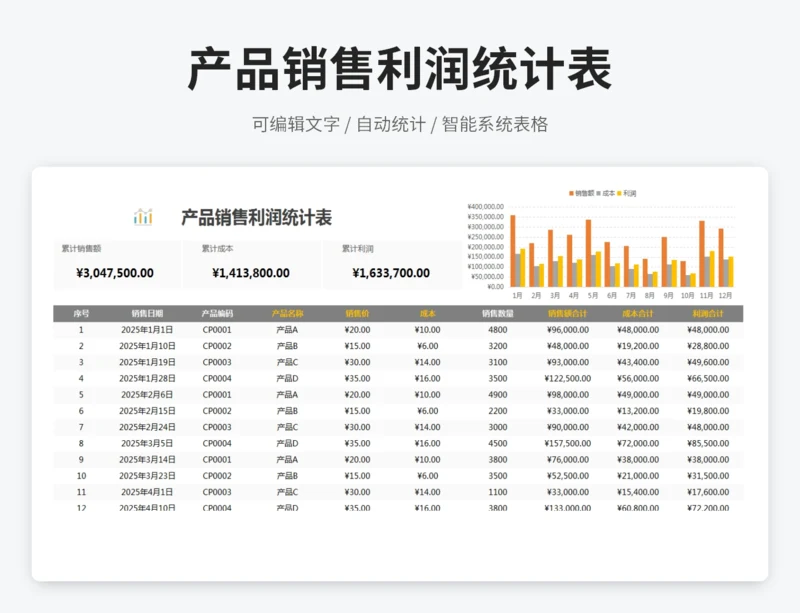Click the cost total ¥15,400.00
The image size is (800, 613).
[638, 492]
